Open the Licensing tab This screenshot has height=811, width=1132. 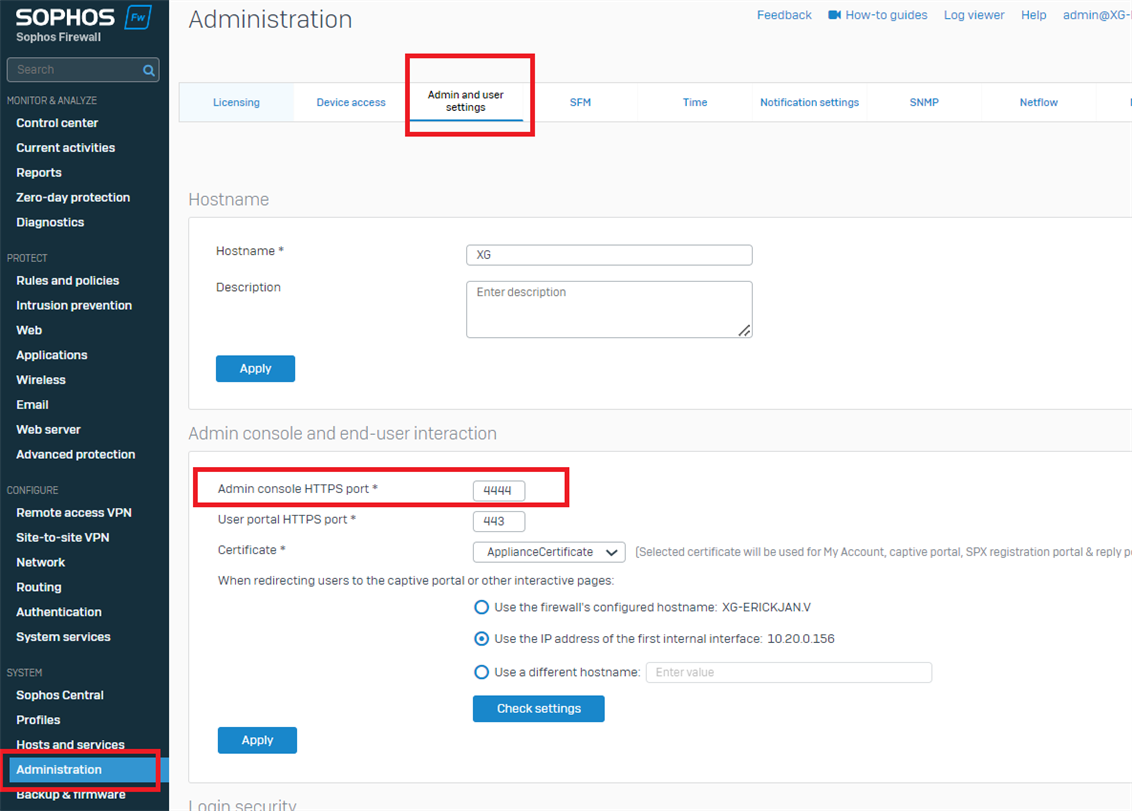[x=236, y=102]
